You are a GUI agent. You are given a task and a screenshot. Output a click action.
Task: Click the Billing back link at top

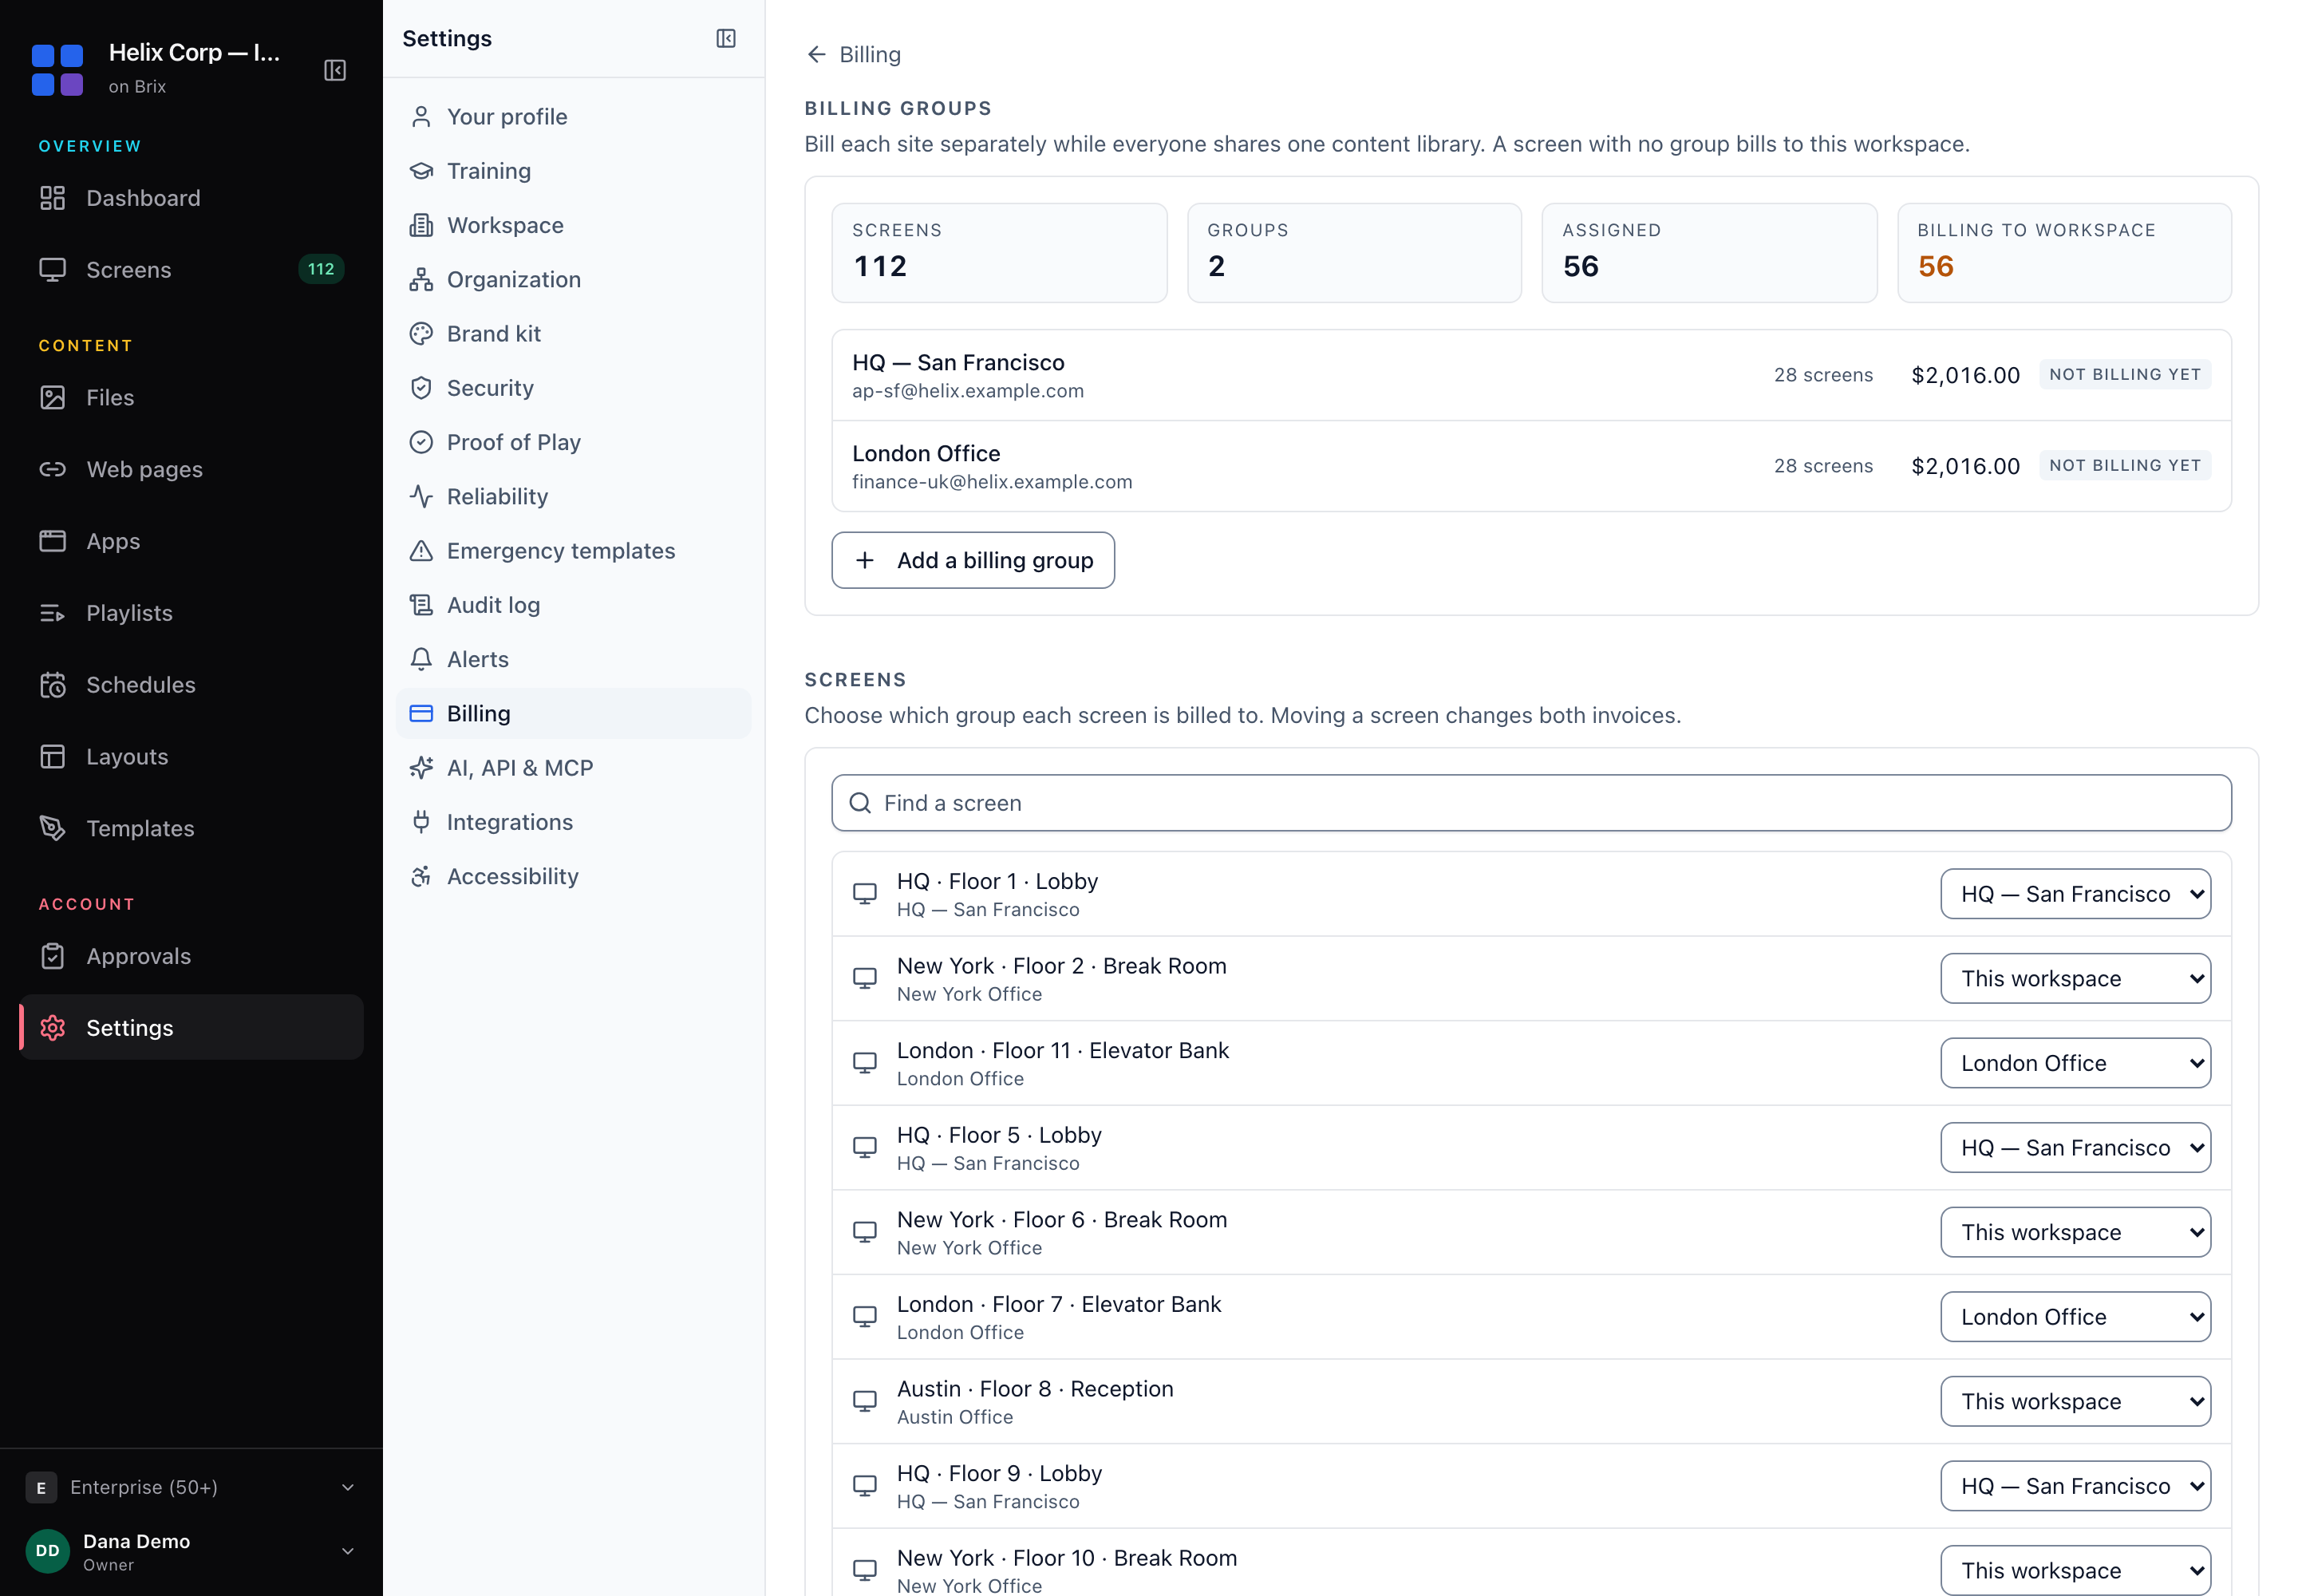pyautogui.click(x=853, y=54)
